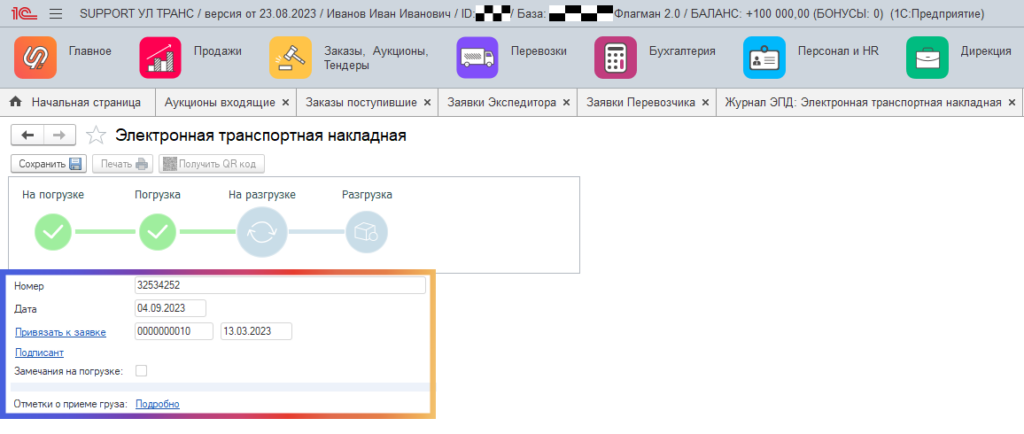Viewport: 1024px width, 434px height.
Task: Close the Заказы поступившие tab
Action: pos(427,102)
